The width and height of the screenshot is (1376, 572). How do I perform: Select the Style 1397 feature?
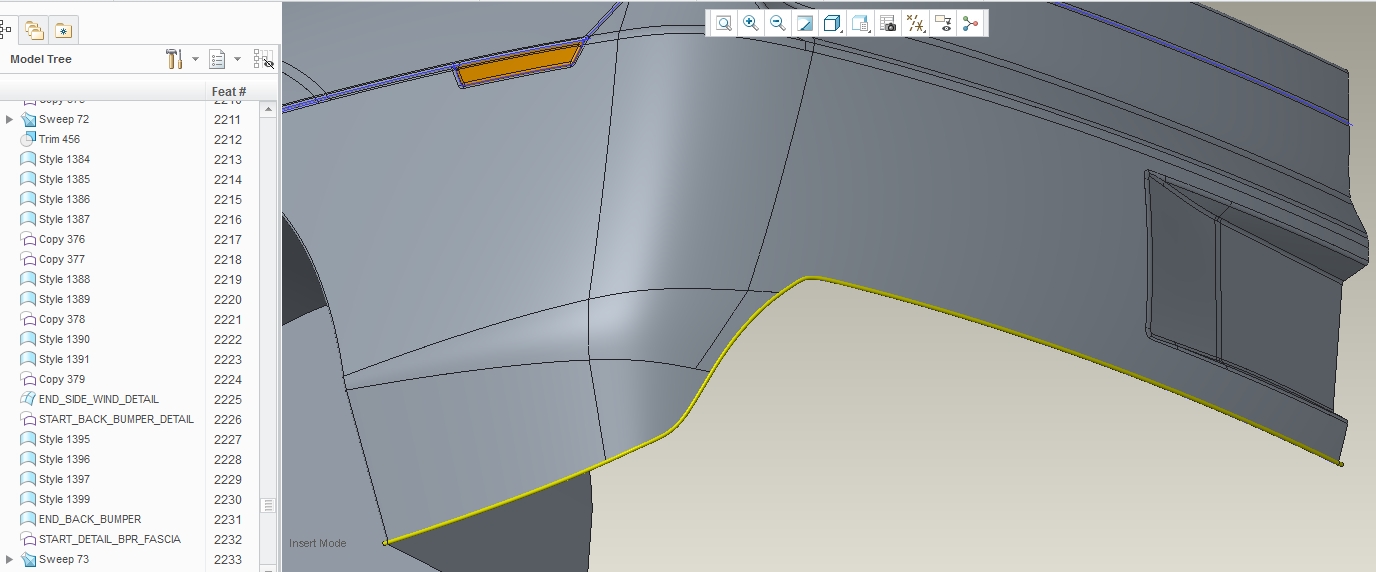(64, 479)
